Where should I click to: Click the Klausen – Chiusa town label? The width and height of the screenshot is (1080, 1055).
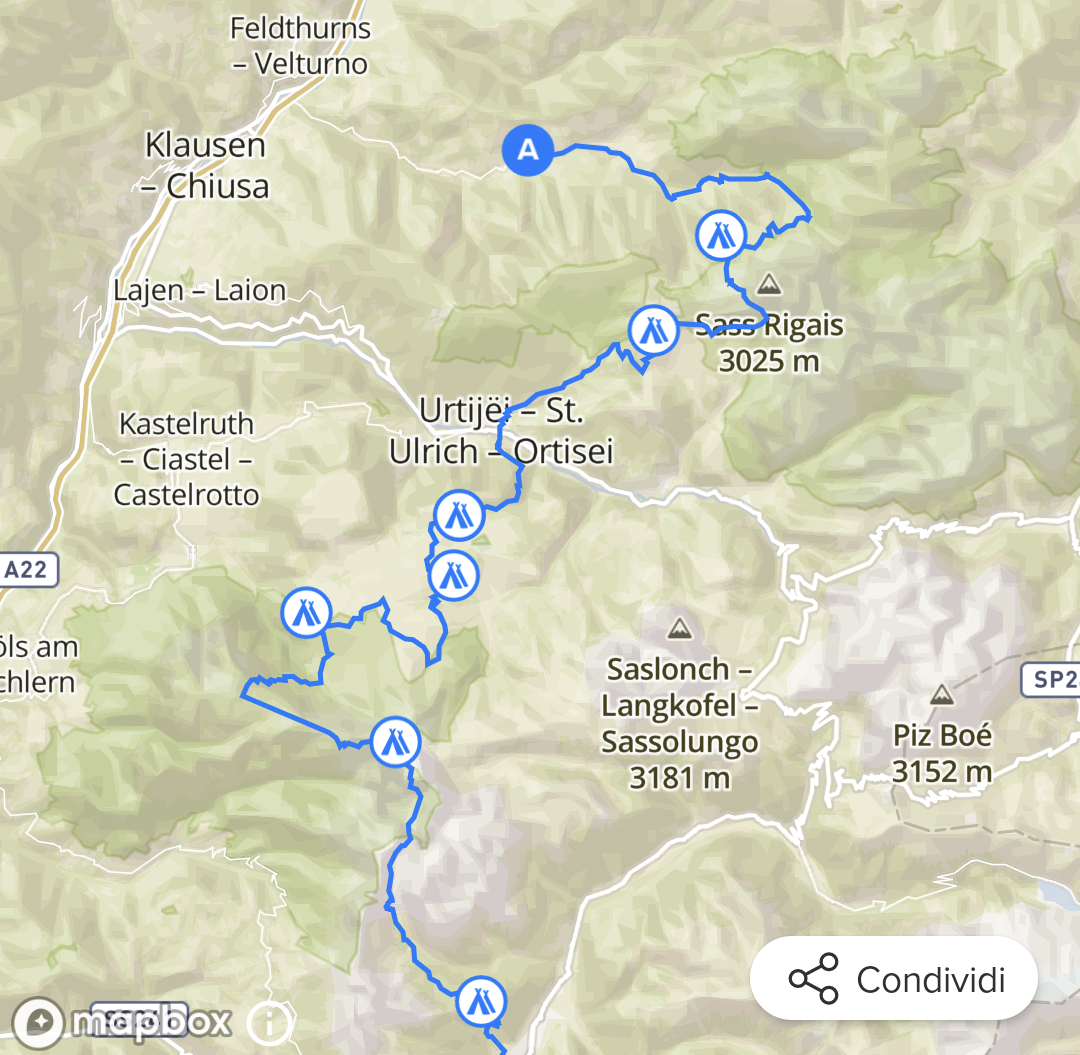pos(205,166)
